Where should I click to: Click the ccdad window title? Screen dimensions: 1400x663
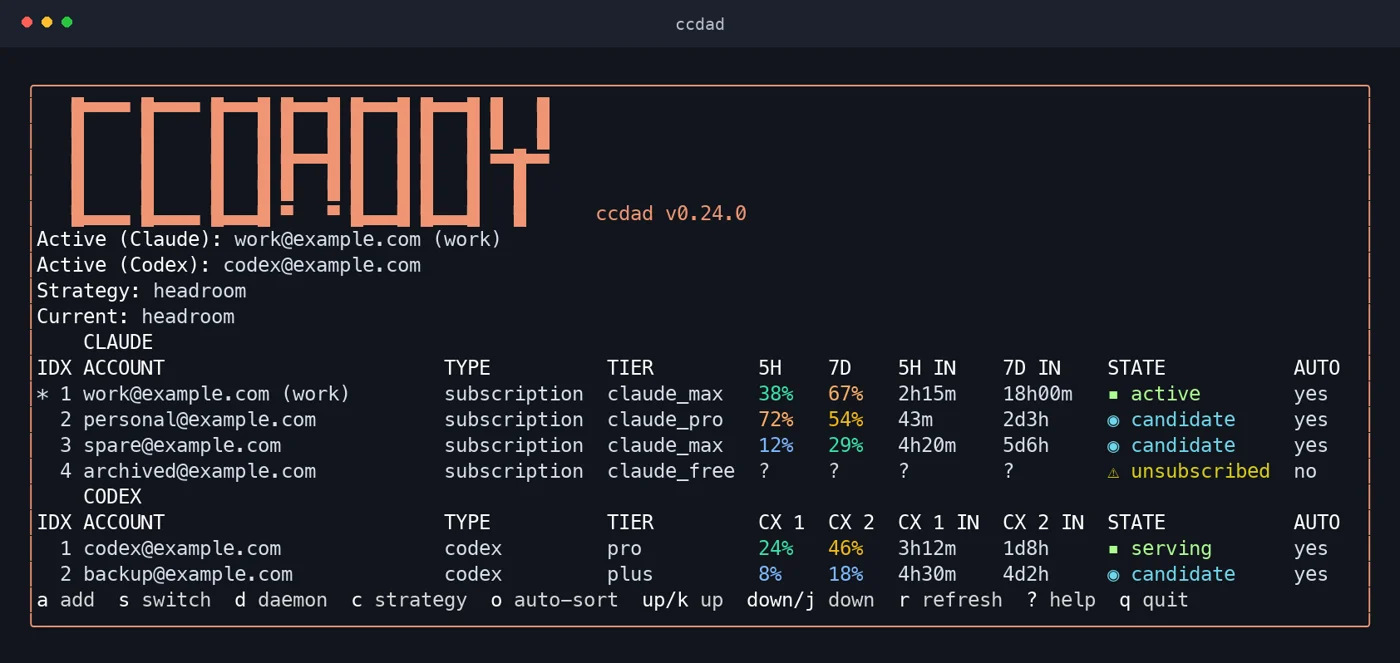[700, 24]
